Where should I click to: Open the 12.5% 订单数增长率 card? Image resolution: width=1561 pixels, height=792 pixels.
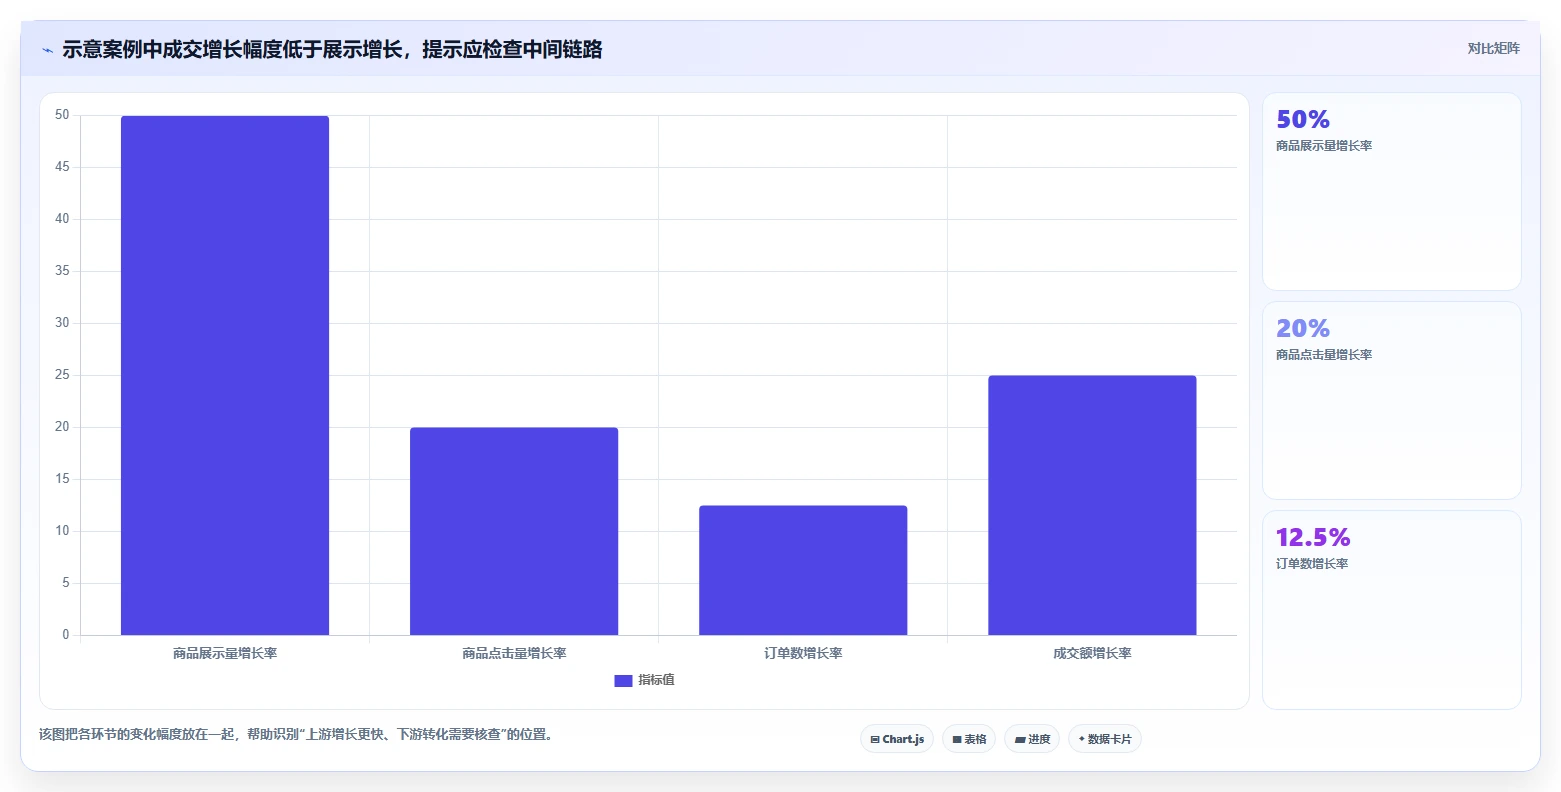[1391, 609]
